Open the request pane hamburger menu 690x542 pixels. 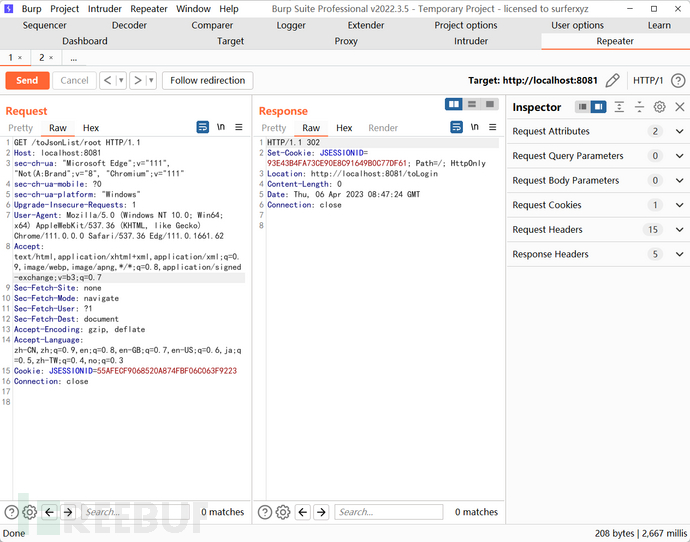pyautogui.click(x=239, y=127)
